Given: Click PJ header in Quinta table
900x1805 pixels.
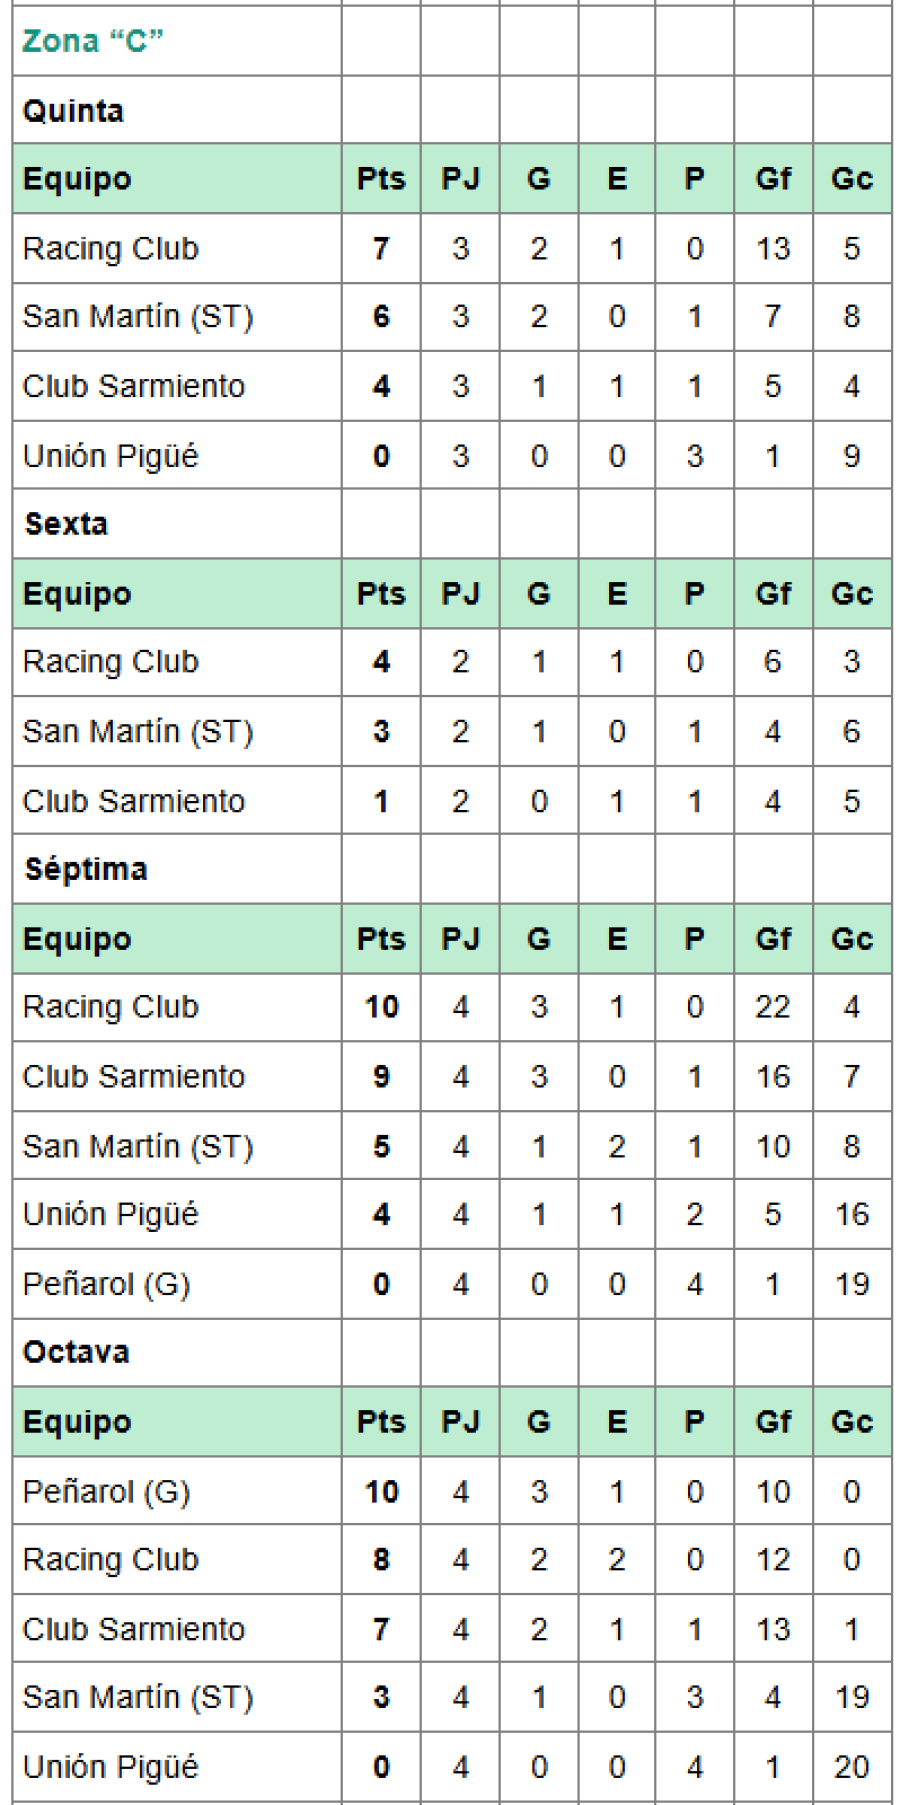Looking at the screenshot, I should [x=460, y=179].
